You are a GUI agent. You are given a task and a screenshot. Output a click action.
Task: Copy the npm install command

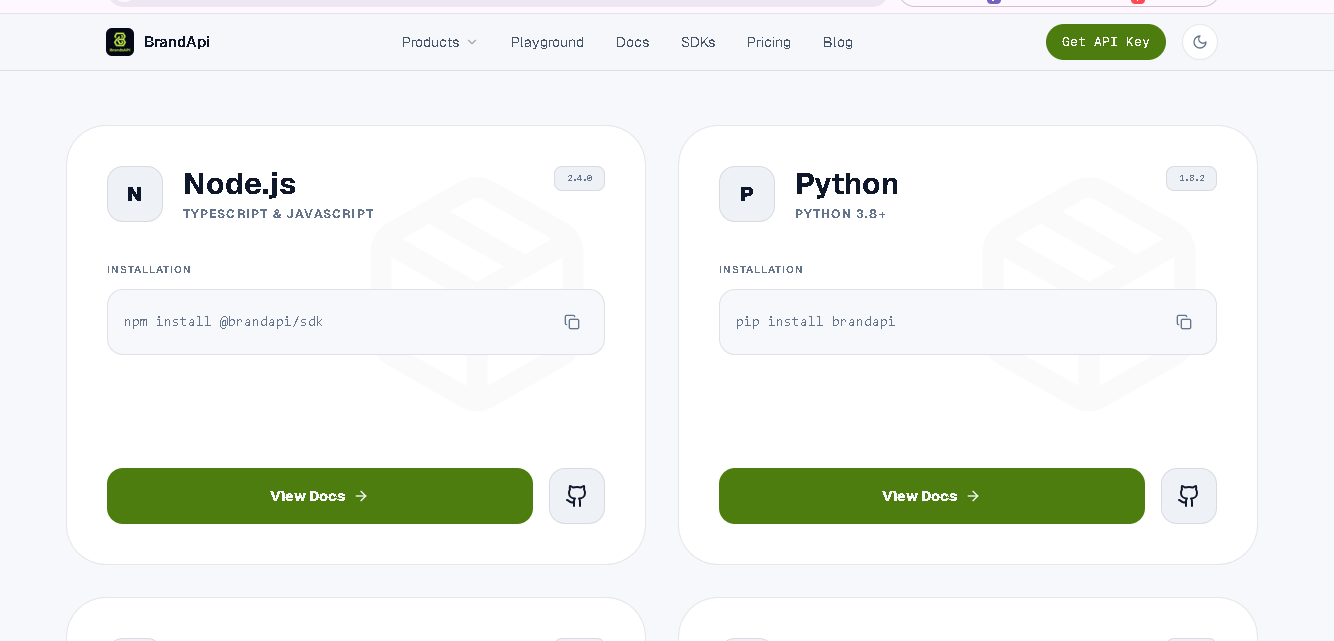click(x=572, y=322)
